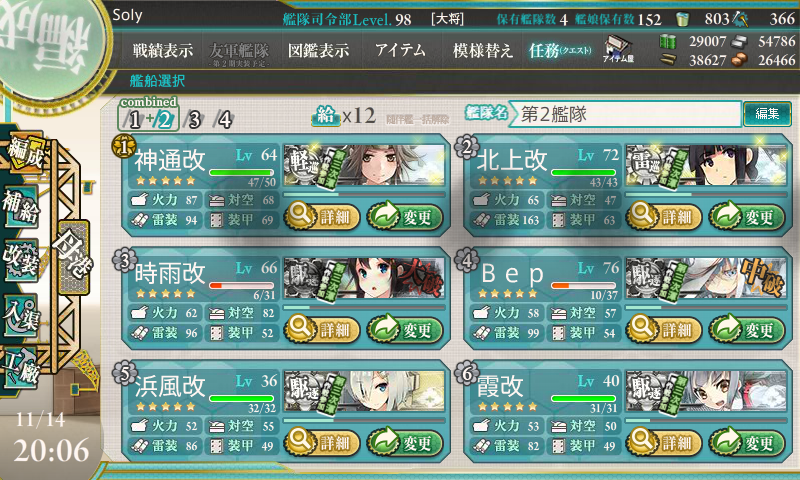Open the アイテム屋 item shop icon
The image size is (800, 480).
click(618, 49)
